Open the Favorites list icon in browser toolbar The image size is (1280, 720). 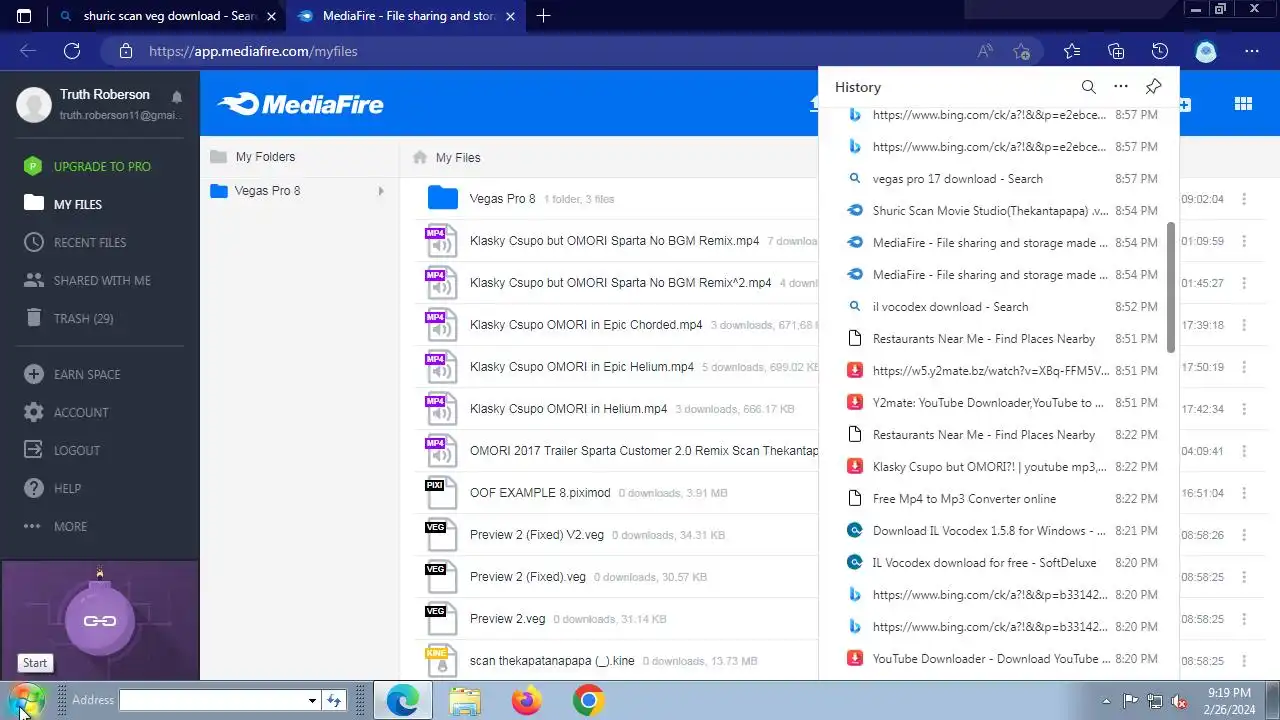click(1072, 51)
